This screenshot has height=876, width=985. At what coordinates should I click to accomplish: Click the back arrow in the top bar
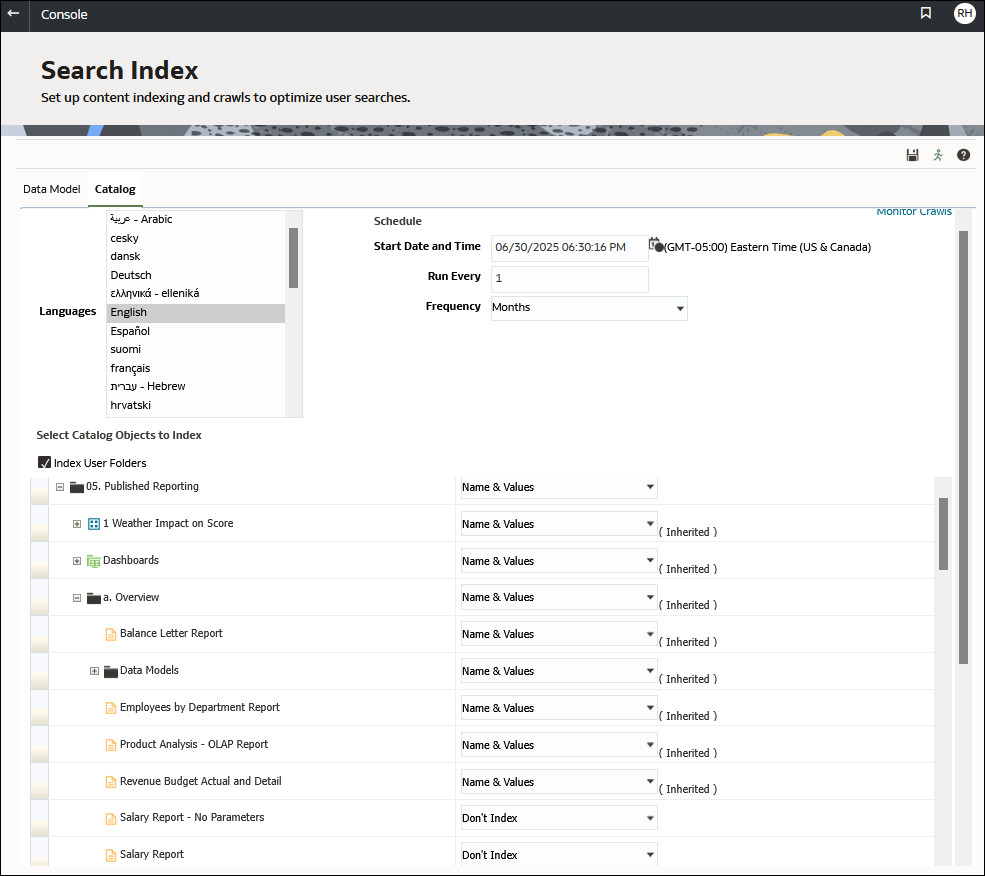pyautogui.click(x=14, y=15)
